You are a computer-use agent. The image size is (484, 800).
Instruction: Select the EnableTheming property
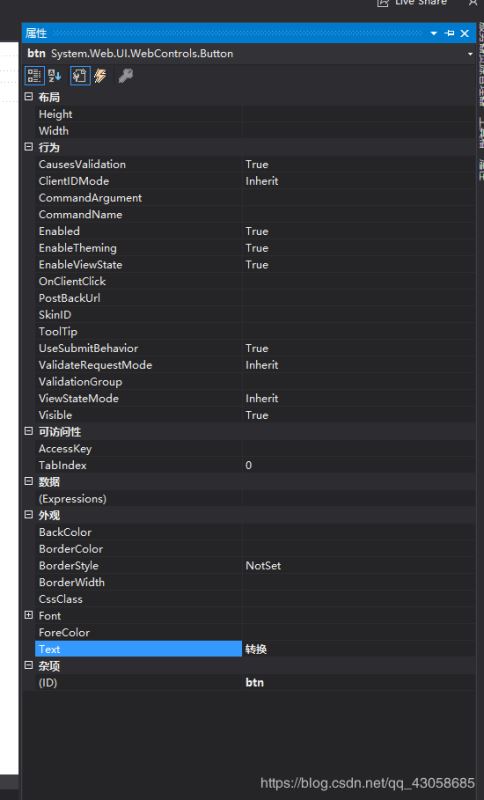[x=78, y=248]
